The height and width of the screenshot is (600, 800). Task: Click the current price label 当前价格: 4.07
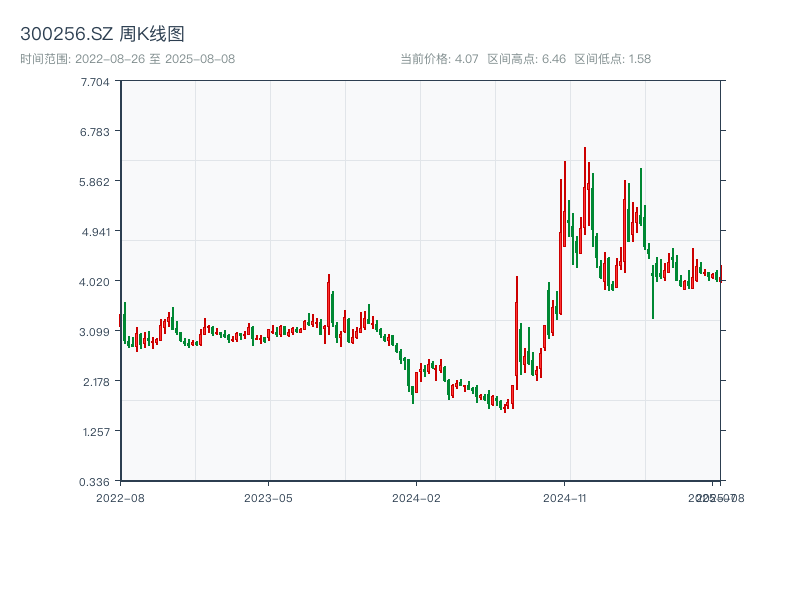439,59
